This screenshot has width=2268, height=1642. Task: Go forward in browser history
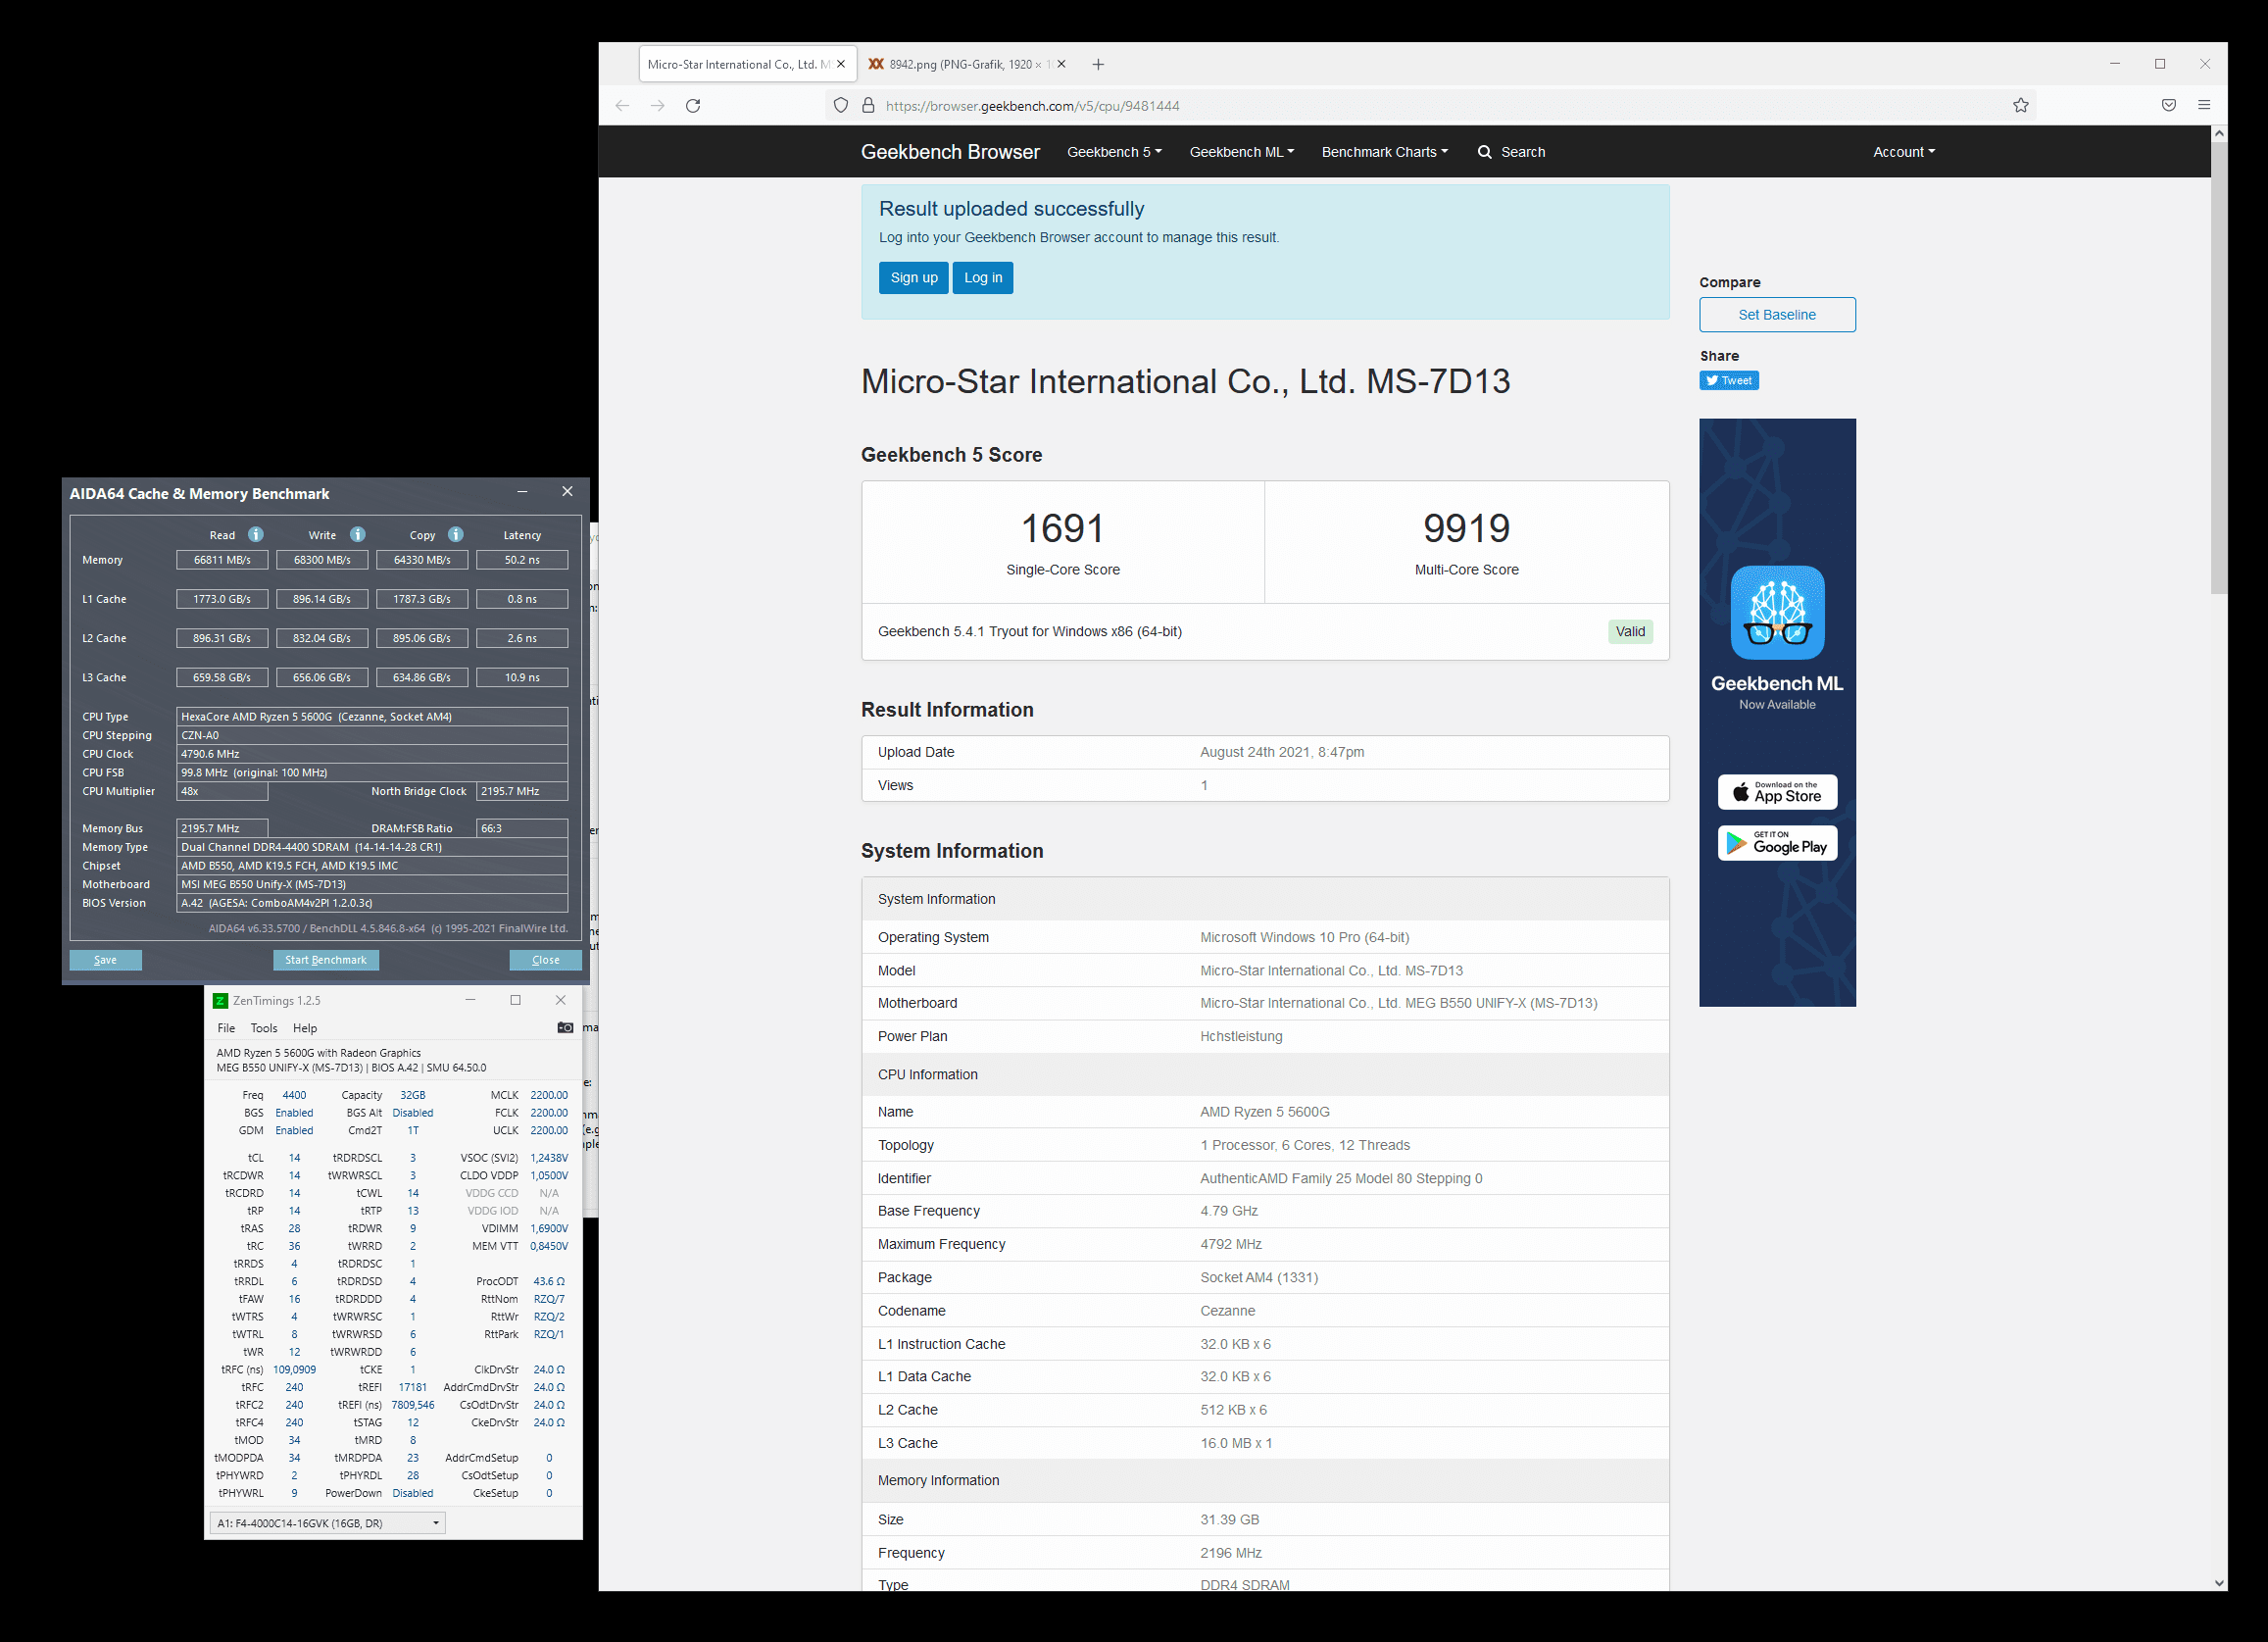[657, 106]
